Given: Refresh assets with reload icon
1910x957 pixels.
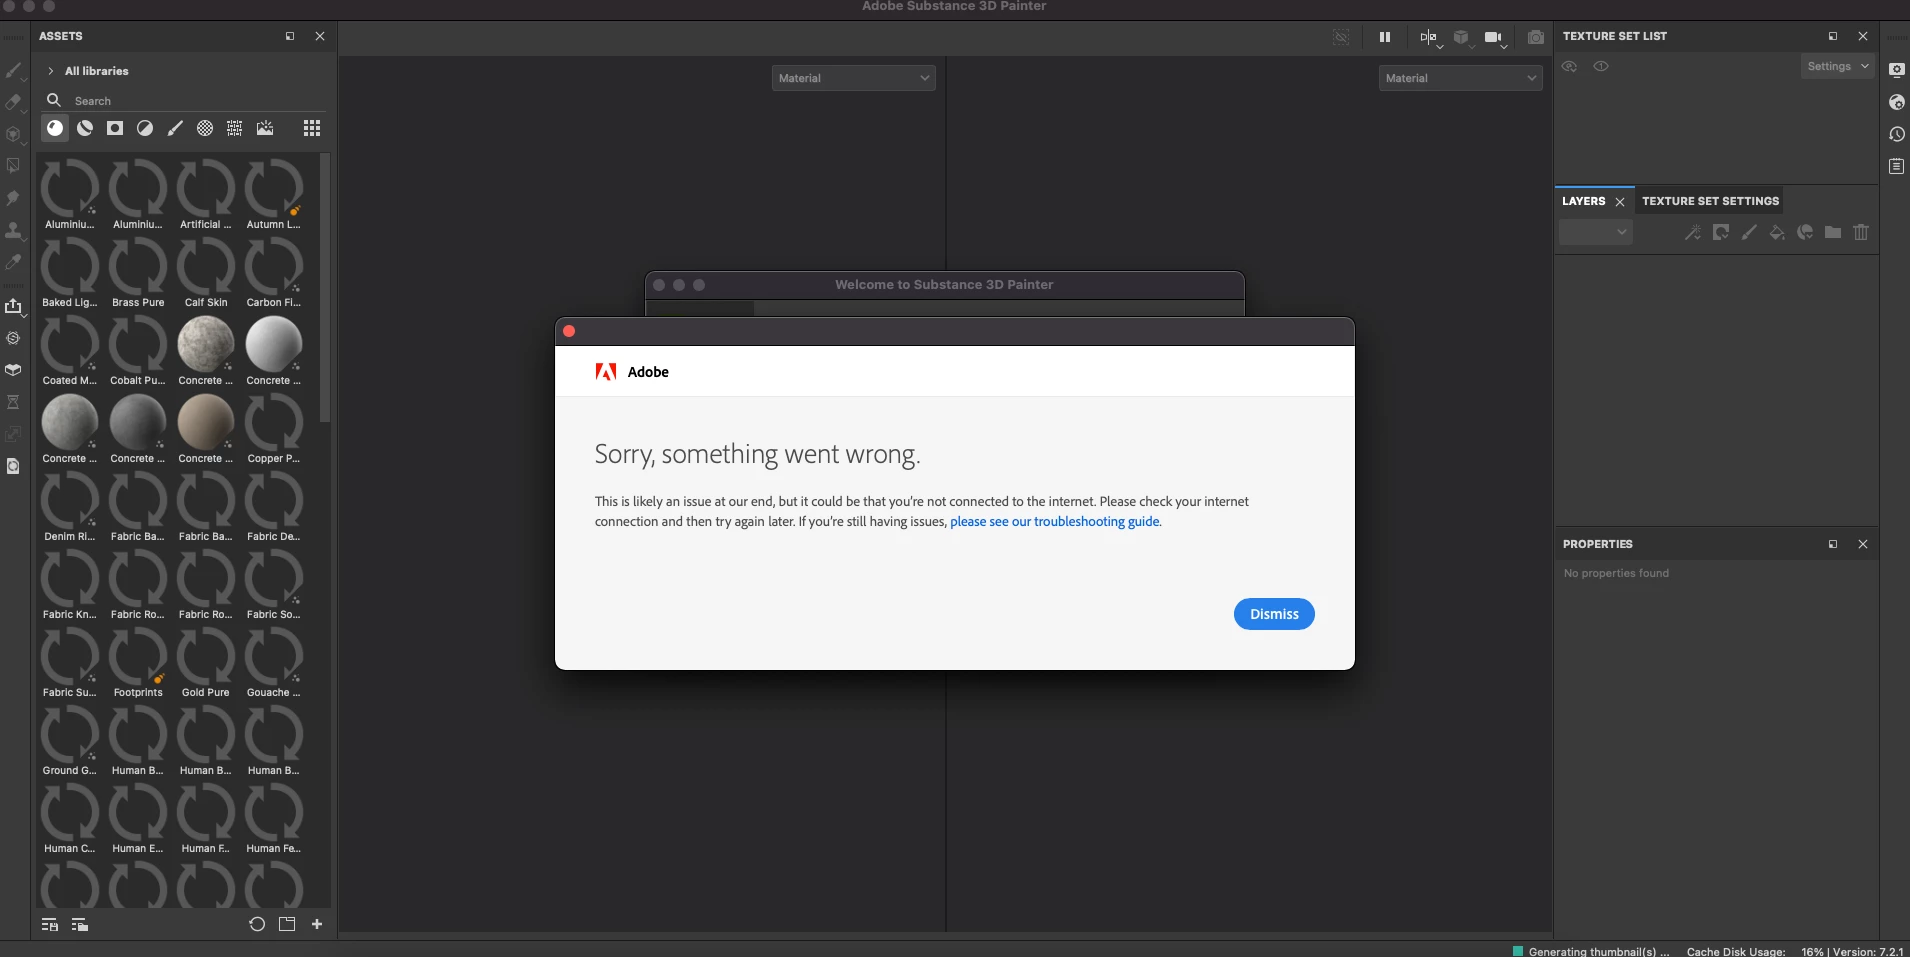Looking at the screenshot, I should coord(257,924).
